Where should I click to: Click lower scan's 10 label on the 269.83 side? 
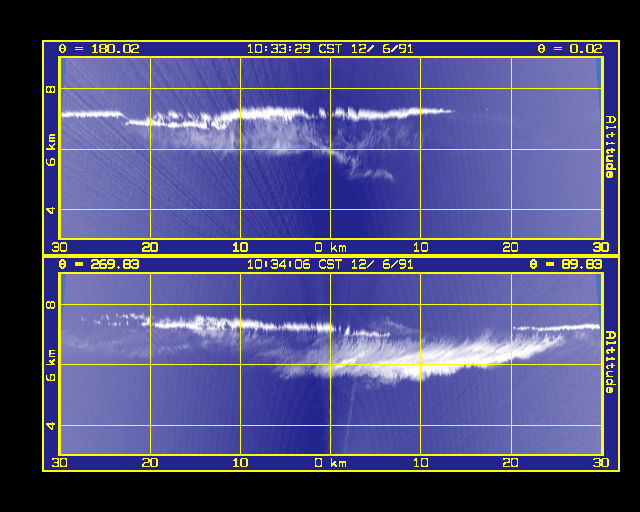tap(240, 463)
